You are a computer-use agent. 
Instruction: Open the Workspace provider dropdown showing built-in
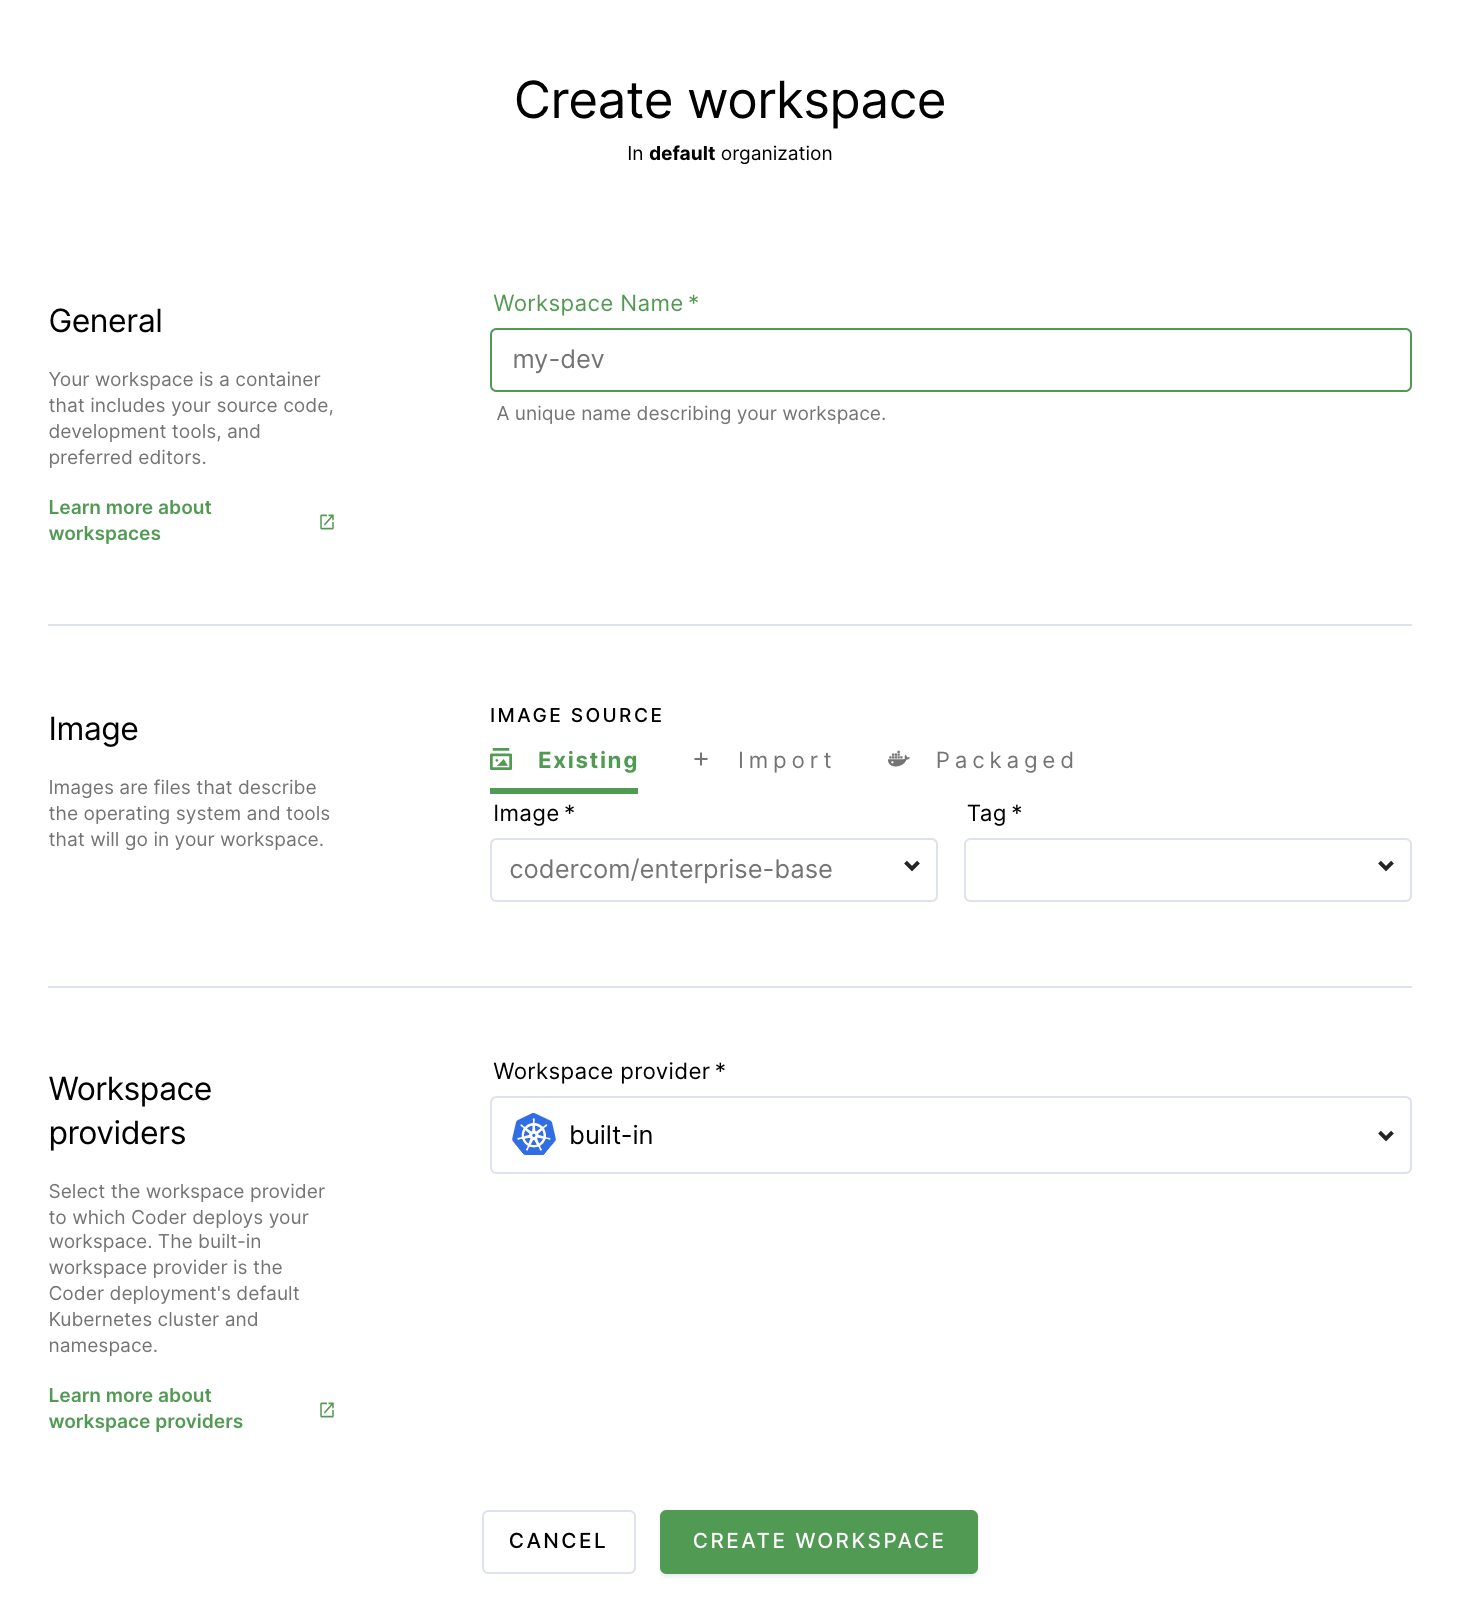coord(950,1135)
